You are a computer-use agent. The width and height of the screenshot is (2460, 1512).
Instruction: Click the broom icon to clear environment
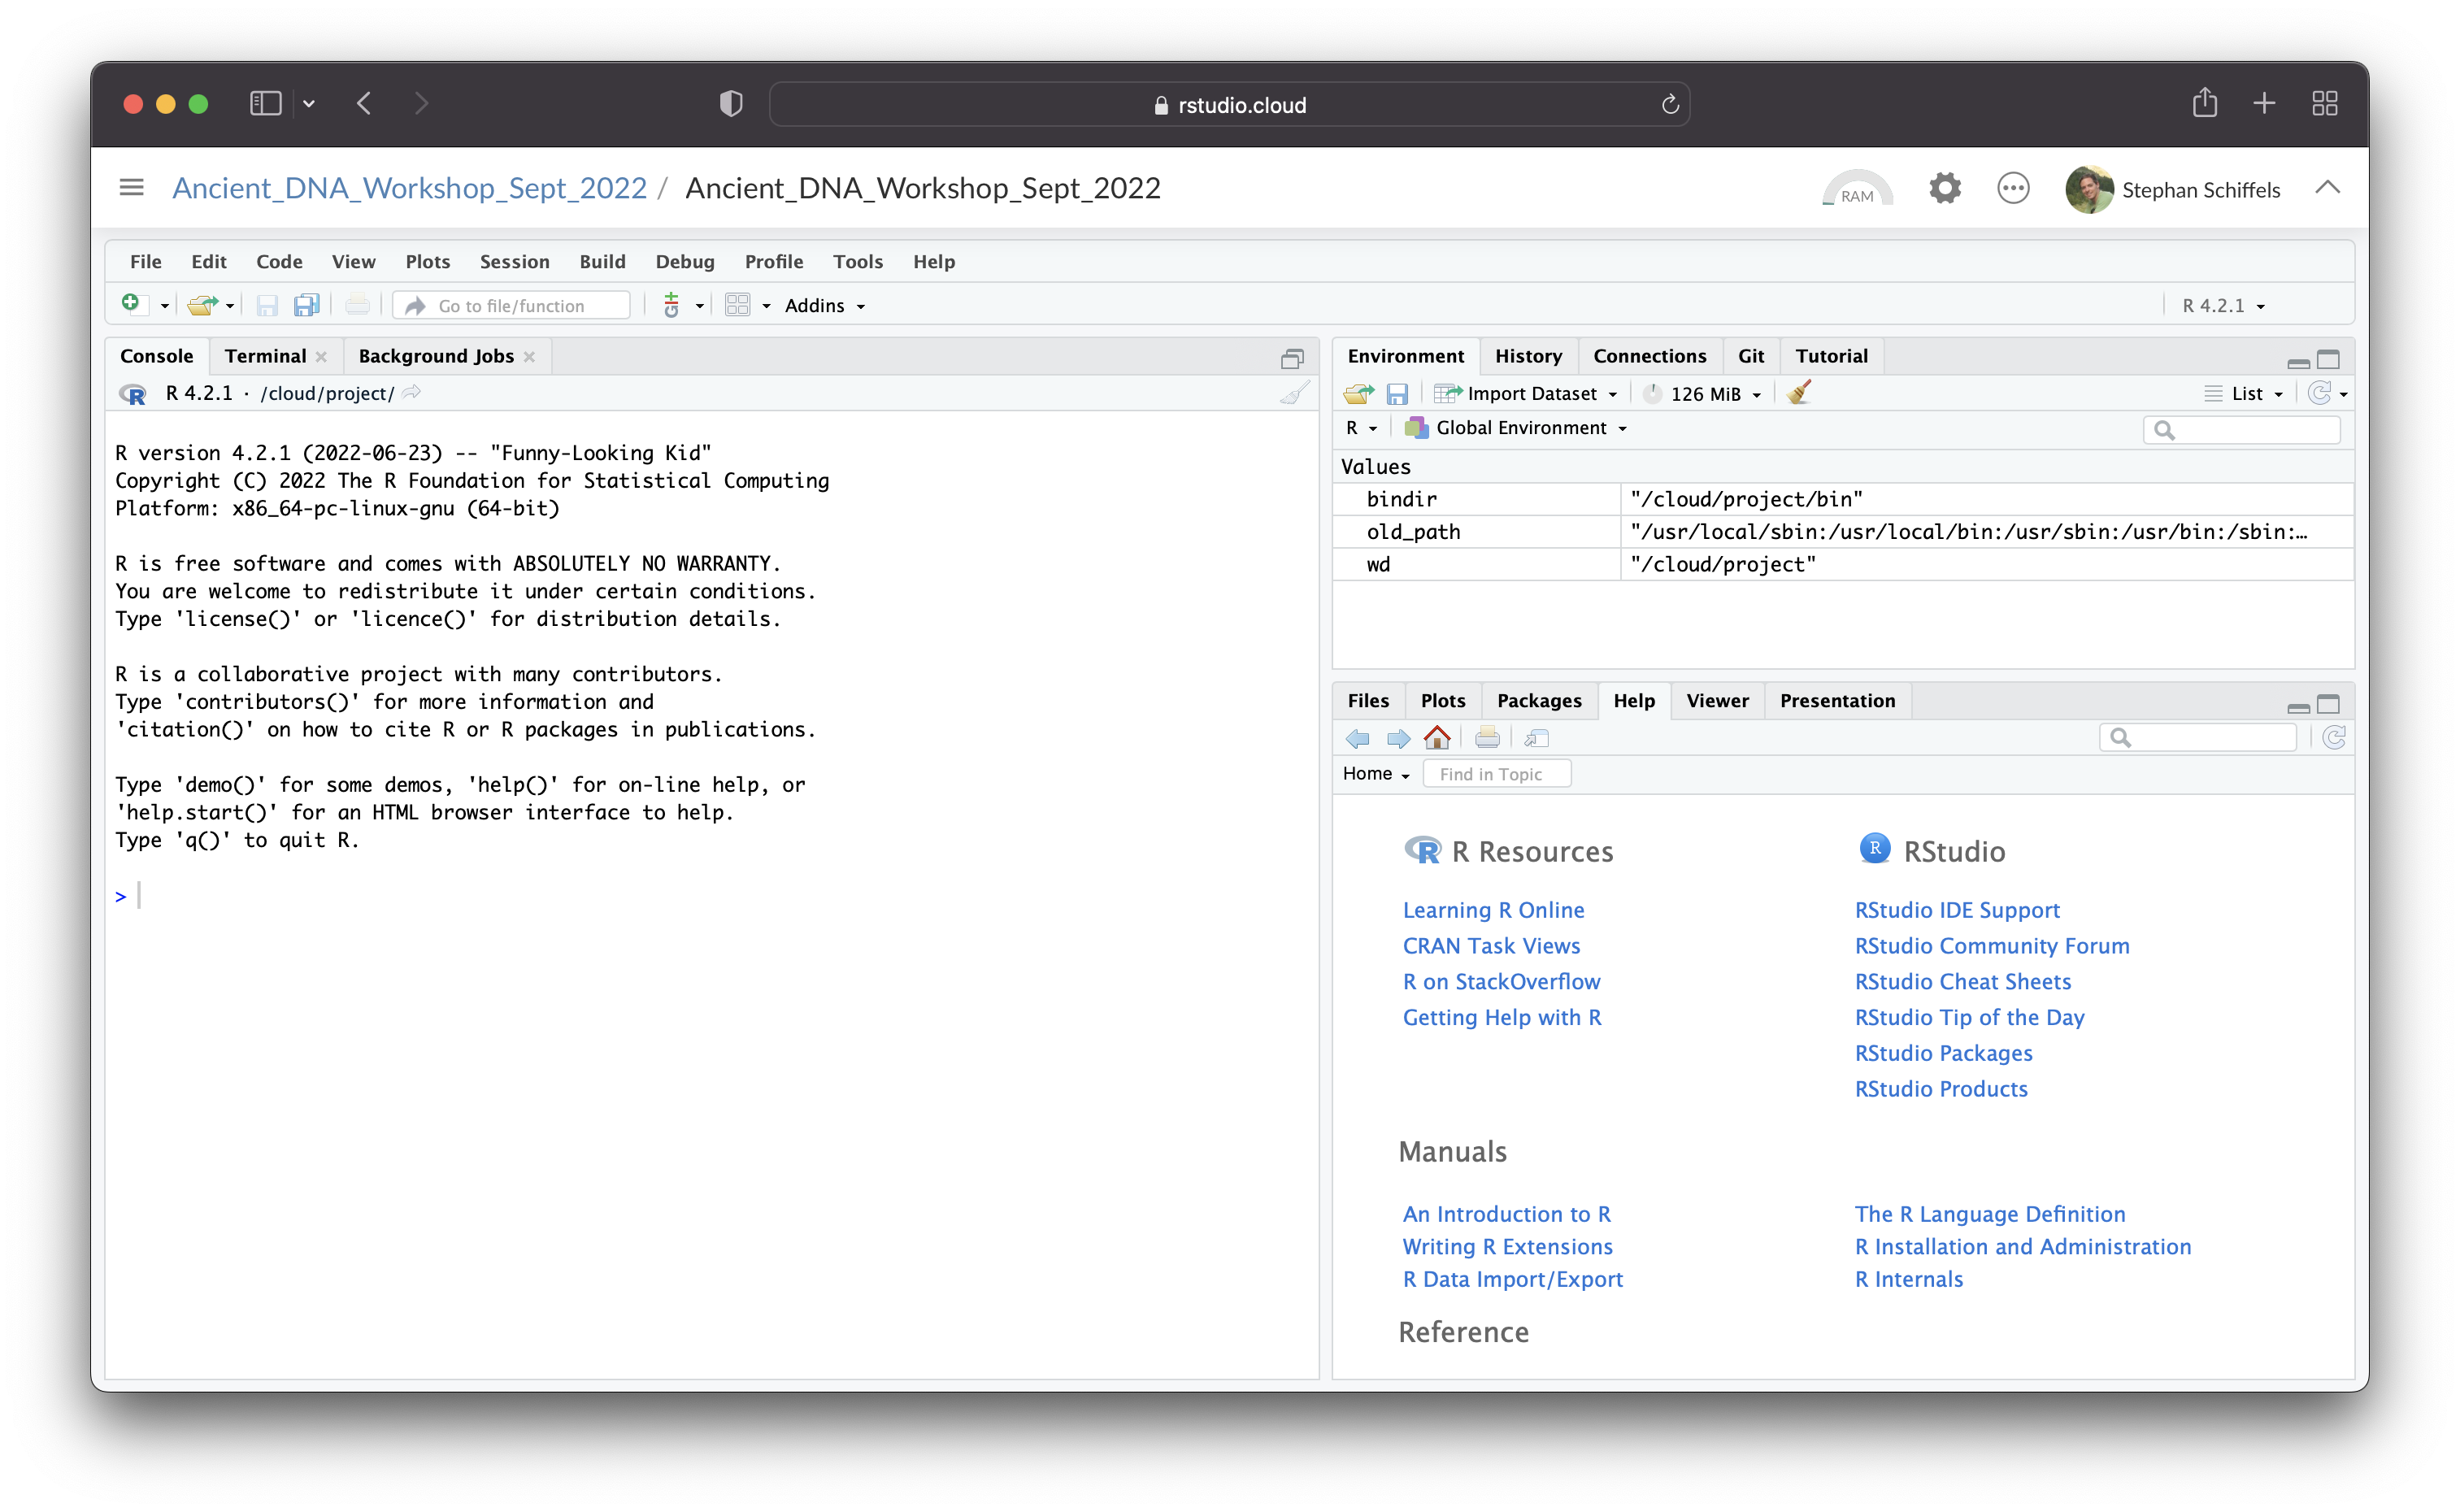tap(1799, 393)
